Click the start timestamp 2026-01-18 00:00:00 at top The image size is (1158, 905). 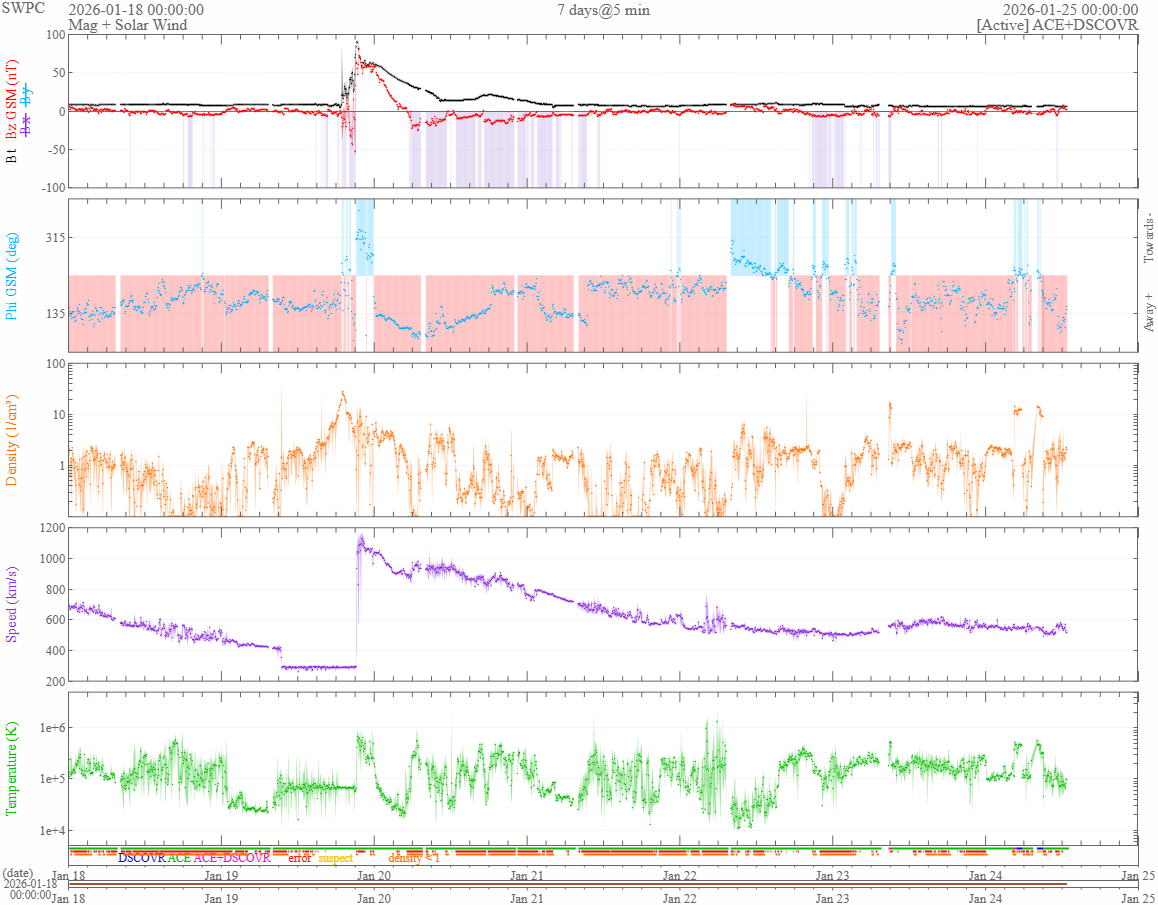(x=136, y=10)
